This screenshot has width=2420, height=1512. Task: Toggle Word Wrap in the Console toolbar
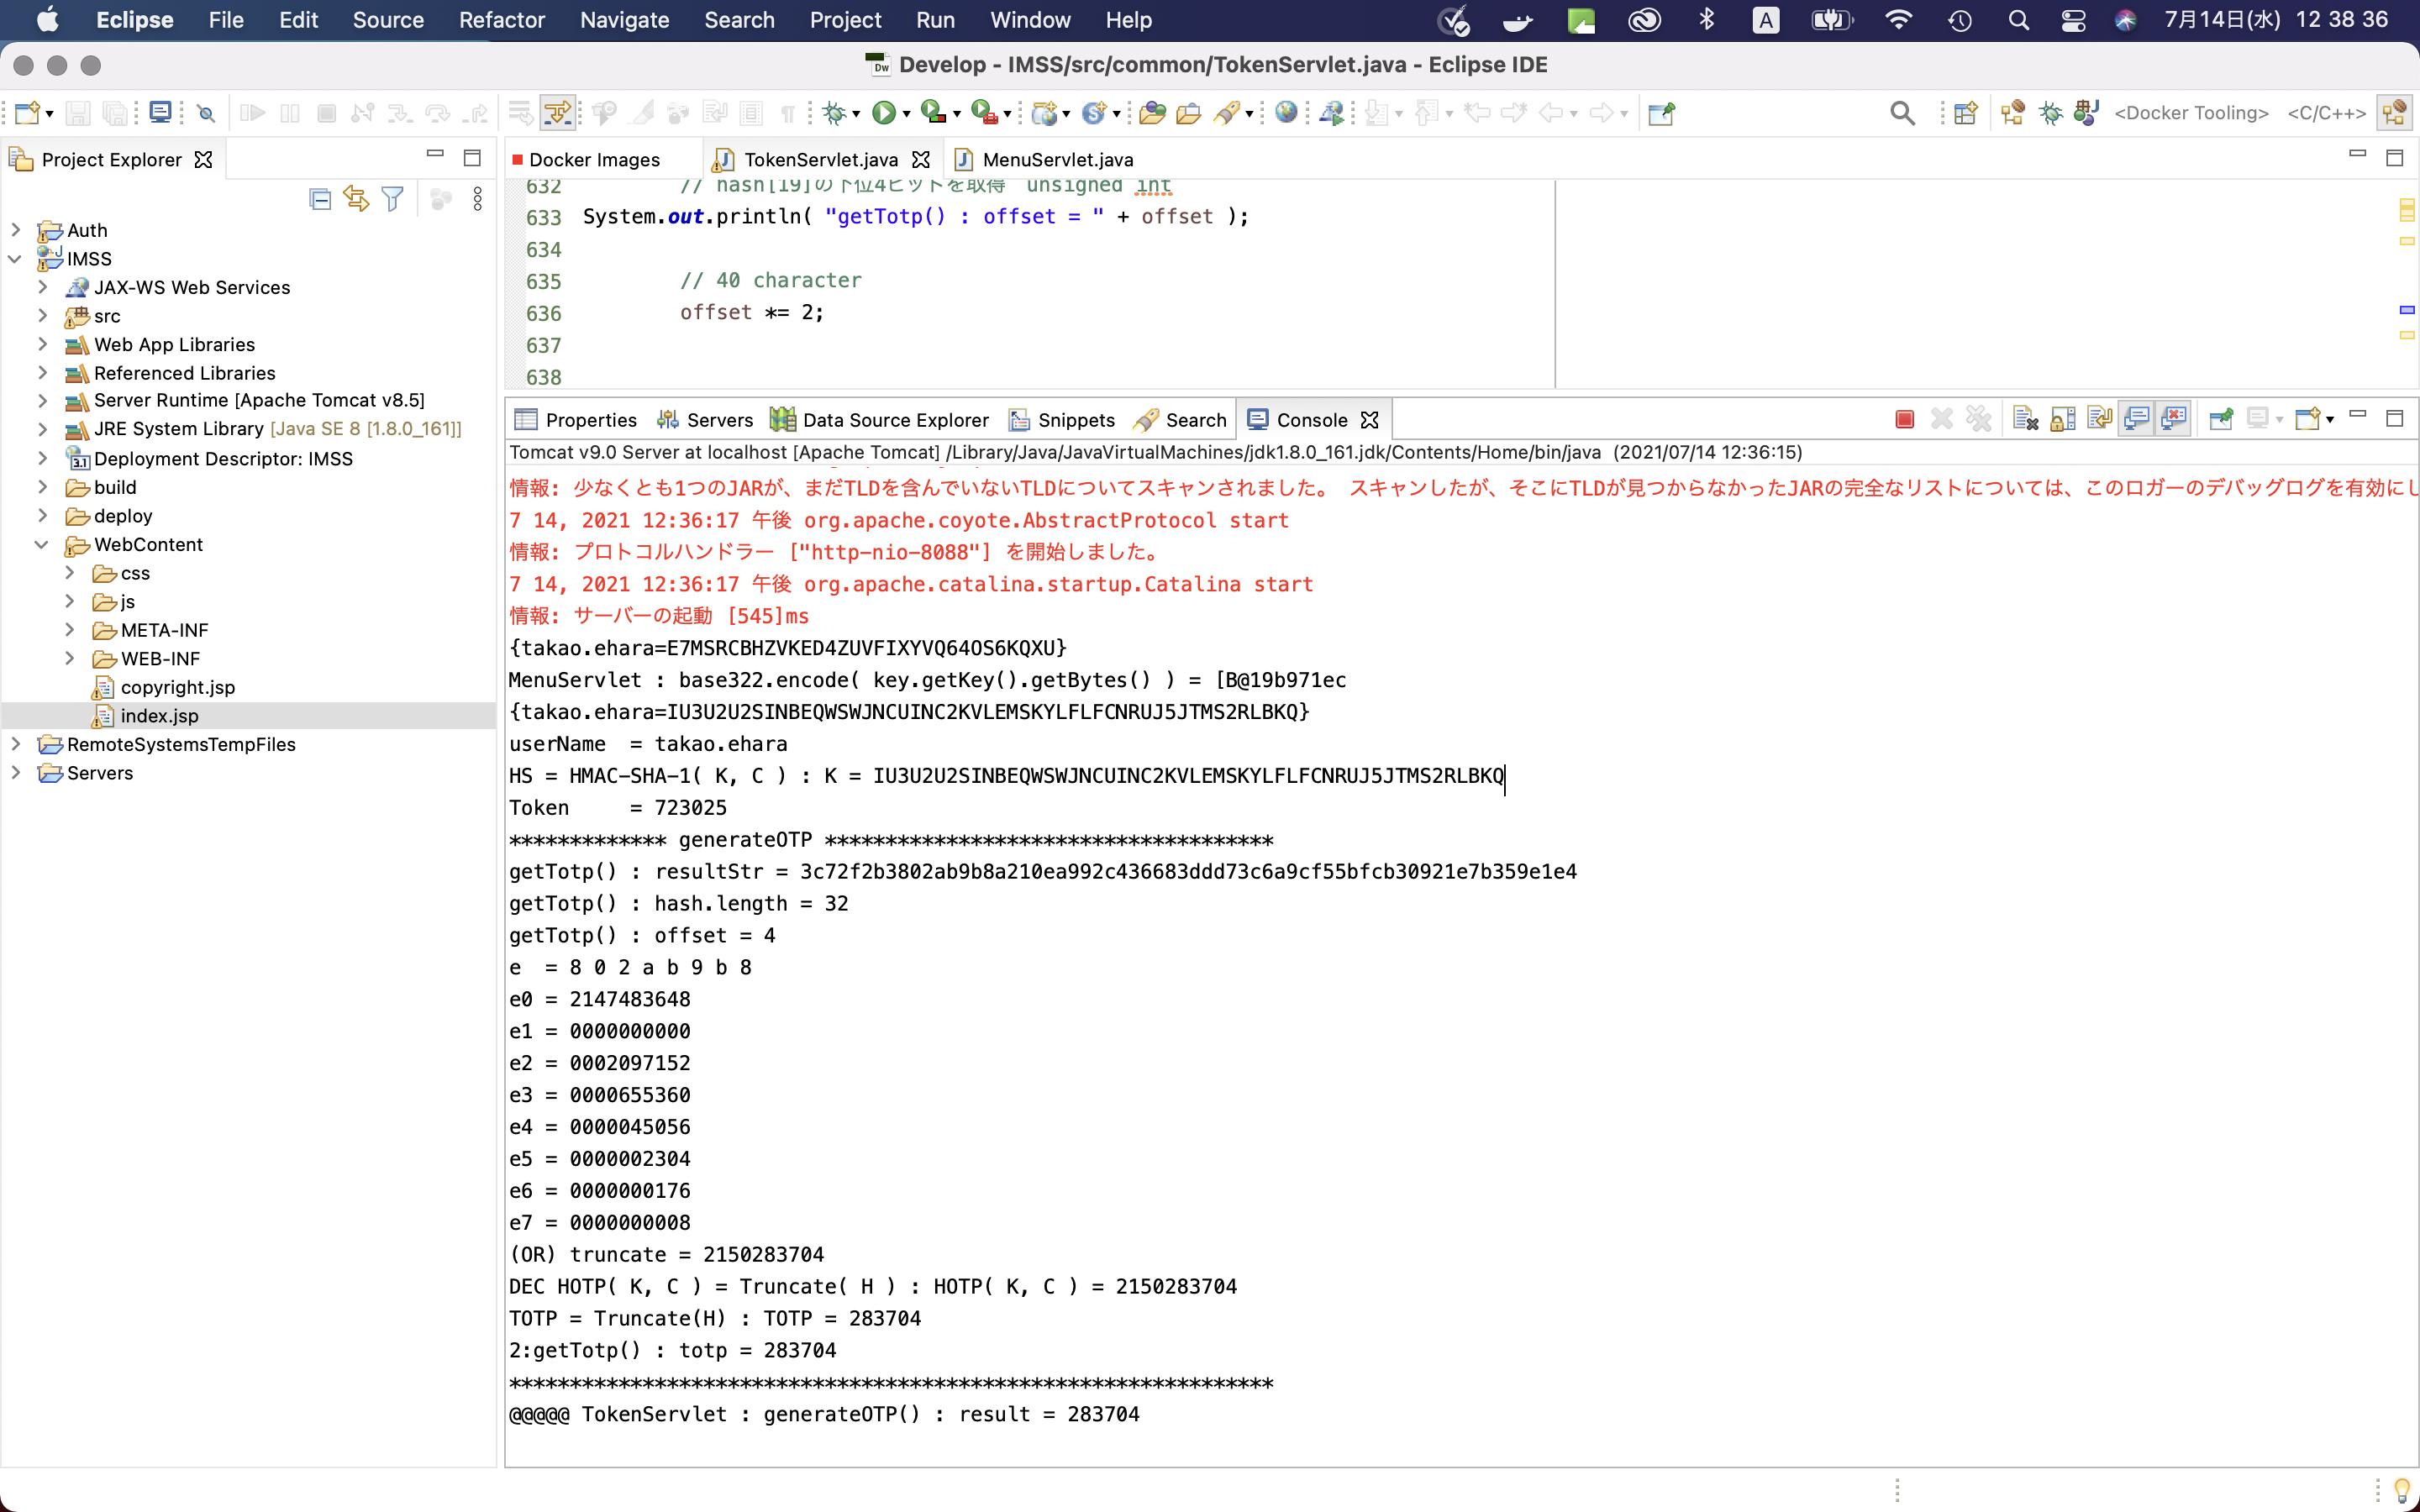click(x=2099, y=419)
